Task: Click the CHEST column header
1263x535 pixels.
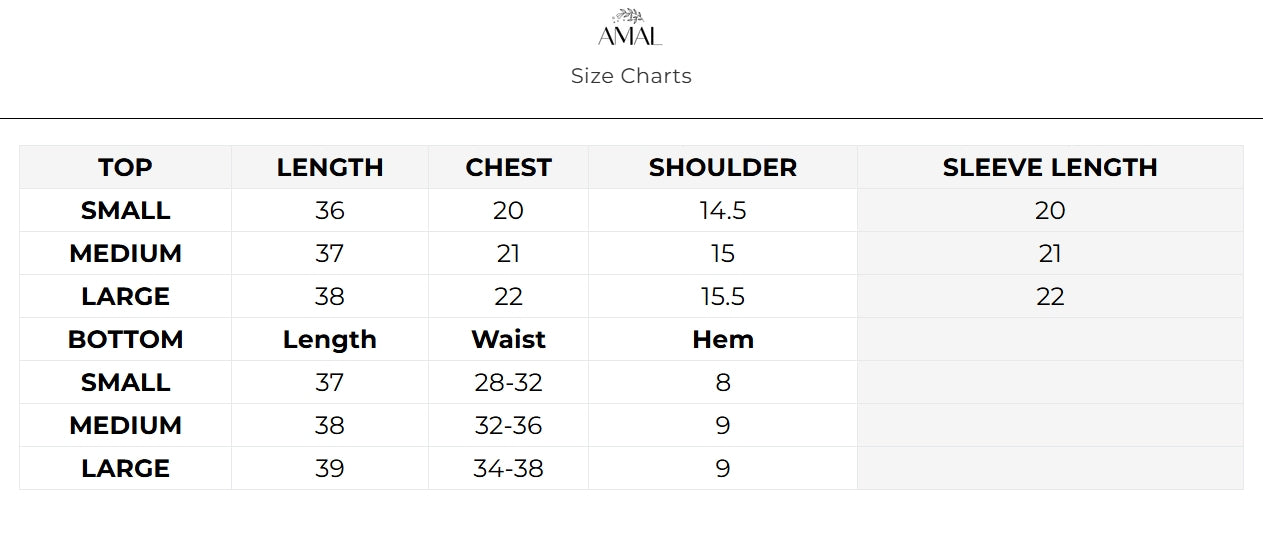Action: click(508, 168)
